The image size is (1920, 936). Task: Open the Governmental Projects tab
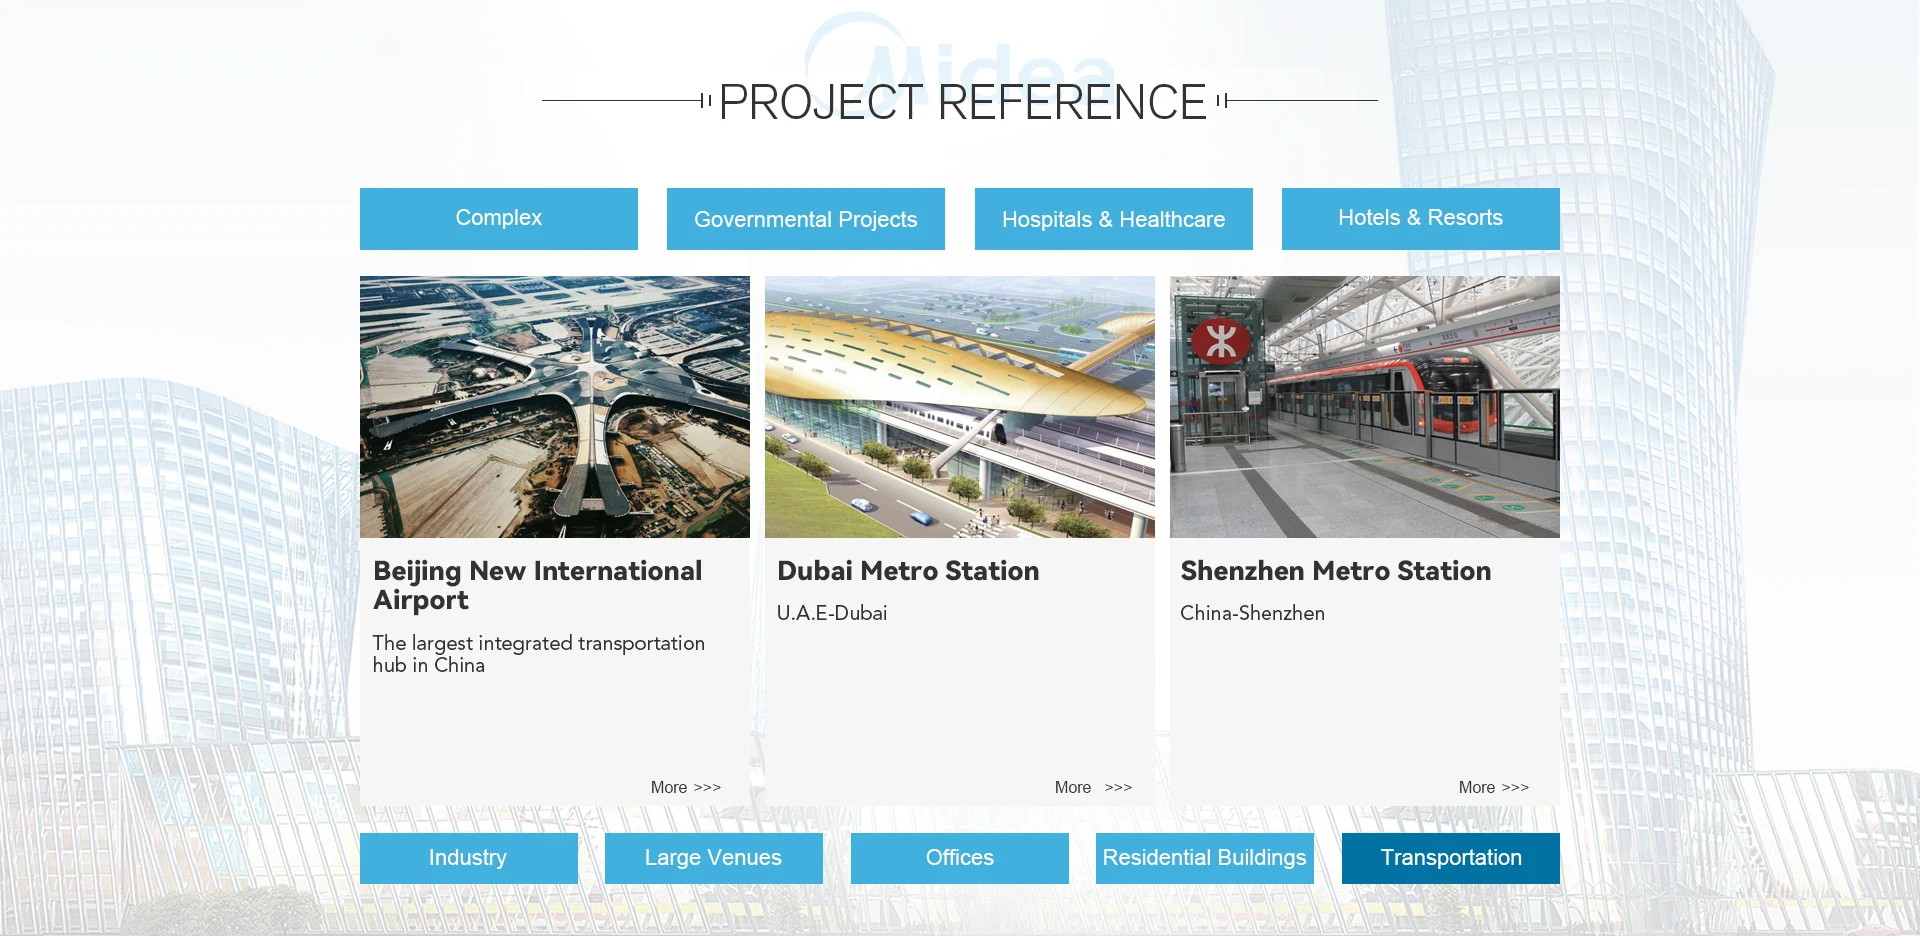[x=806, y=219]
